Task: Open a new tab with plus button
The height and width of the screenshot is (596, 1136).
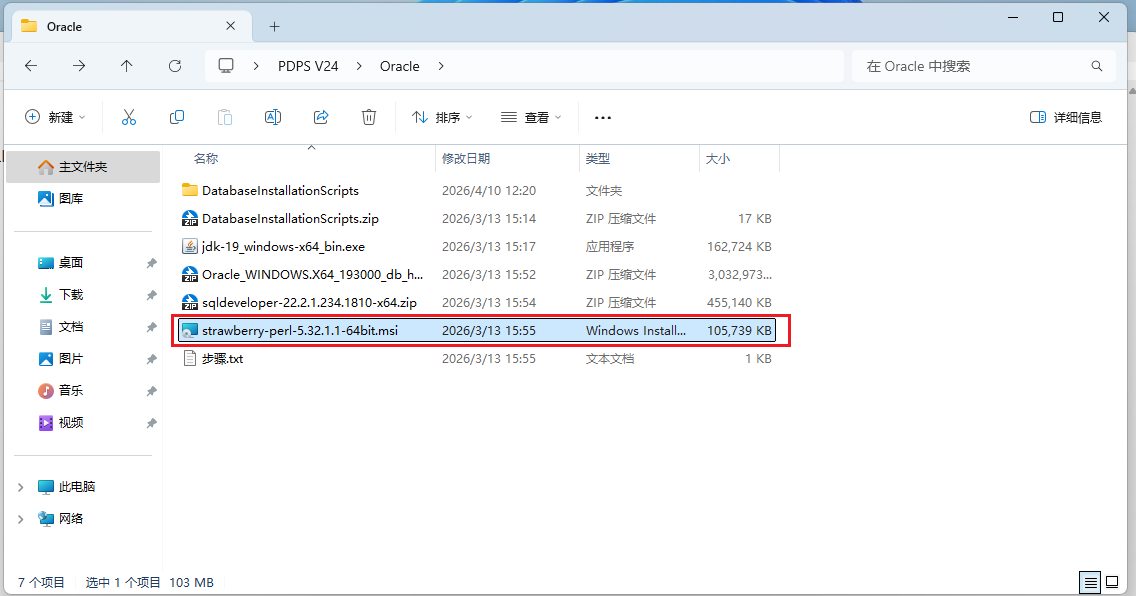Action: tap(274, 26)
